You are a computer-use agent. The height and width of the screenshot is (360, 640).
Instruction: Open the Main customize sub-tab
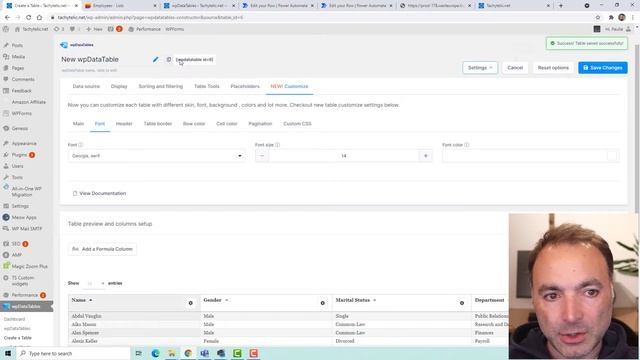(78, 124)
